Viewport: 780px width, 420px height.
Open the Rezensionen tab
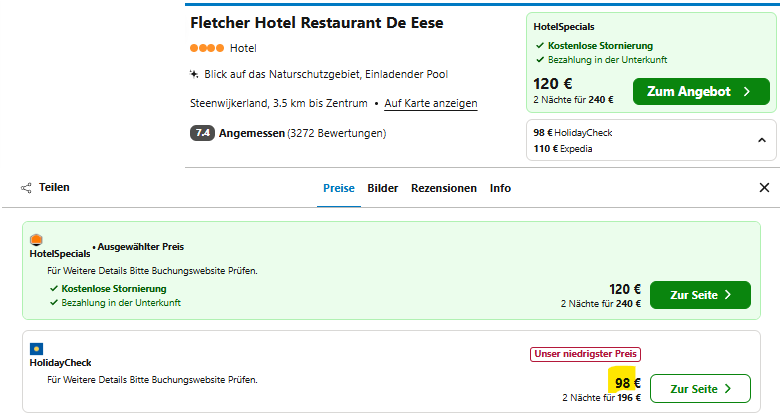(444, 188)
